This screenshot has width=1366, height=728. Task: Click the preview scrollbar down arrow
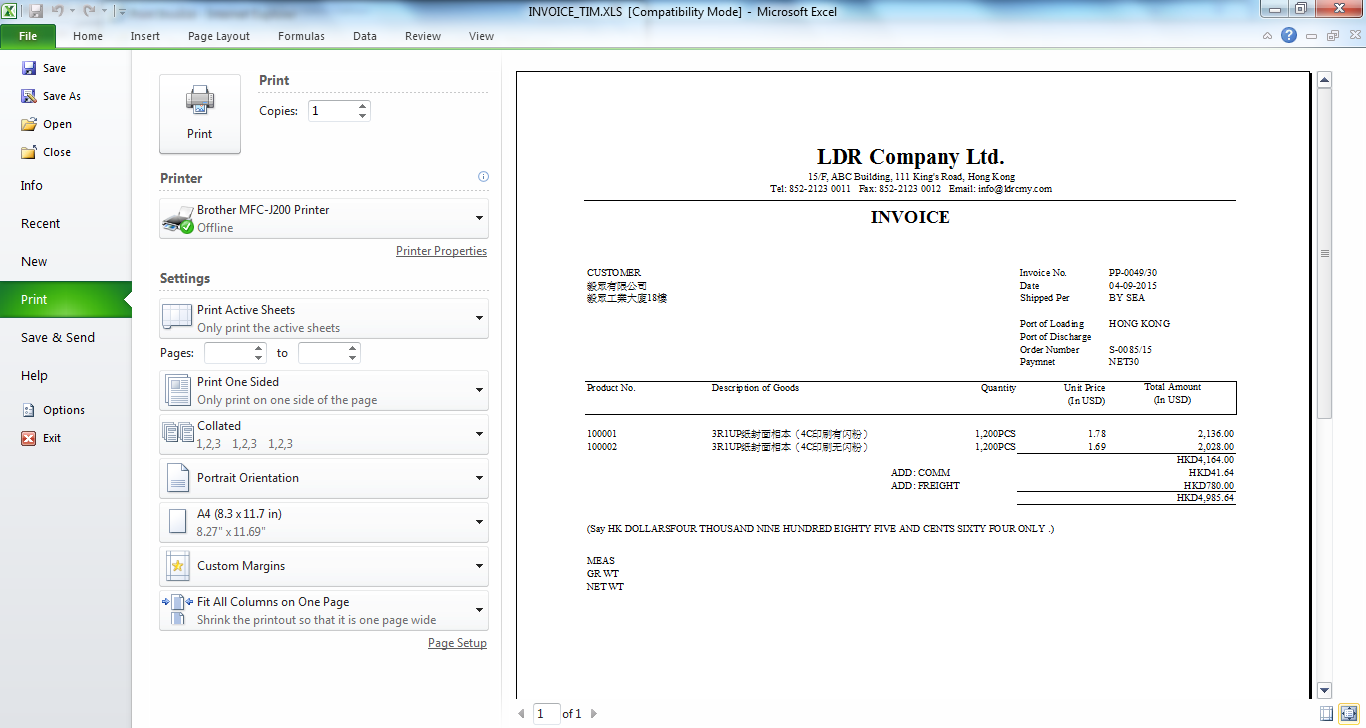coord(1325,690)
